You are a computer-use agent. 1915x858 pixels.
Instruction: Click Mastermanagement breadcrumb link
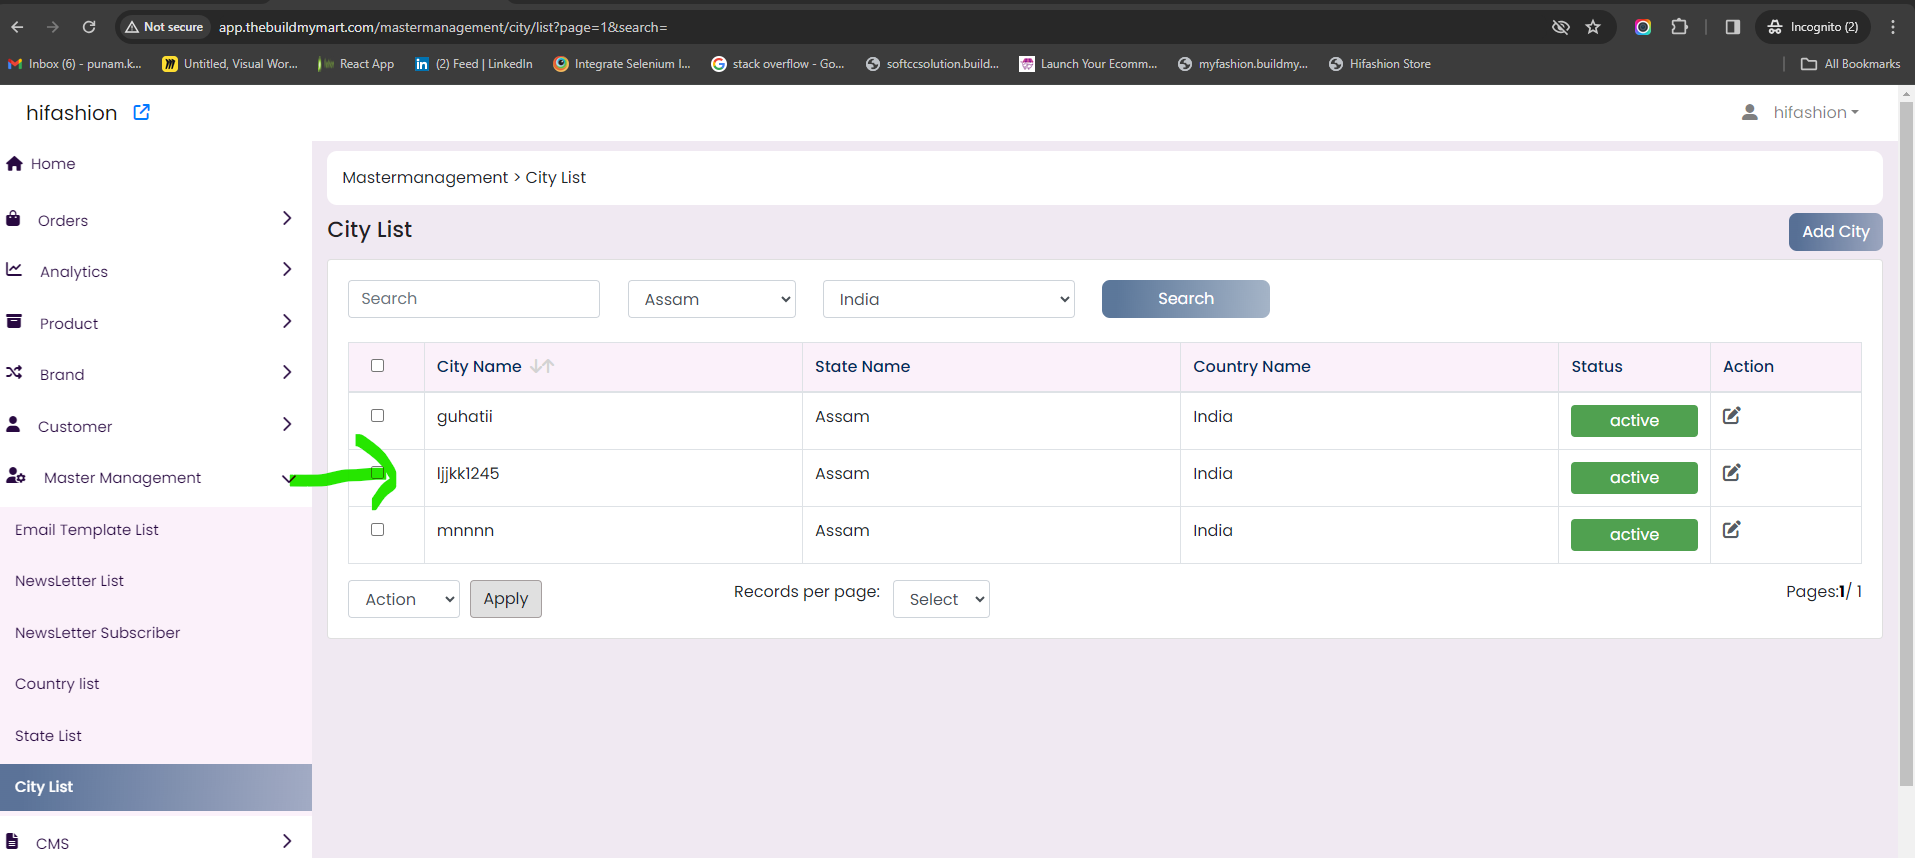[425, 177]
